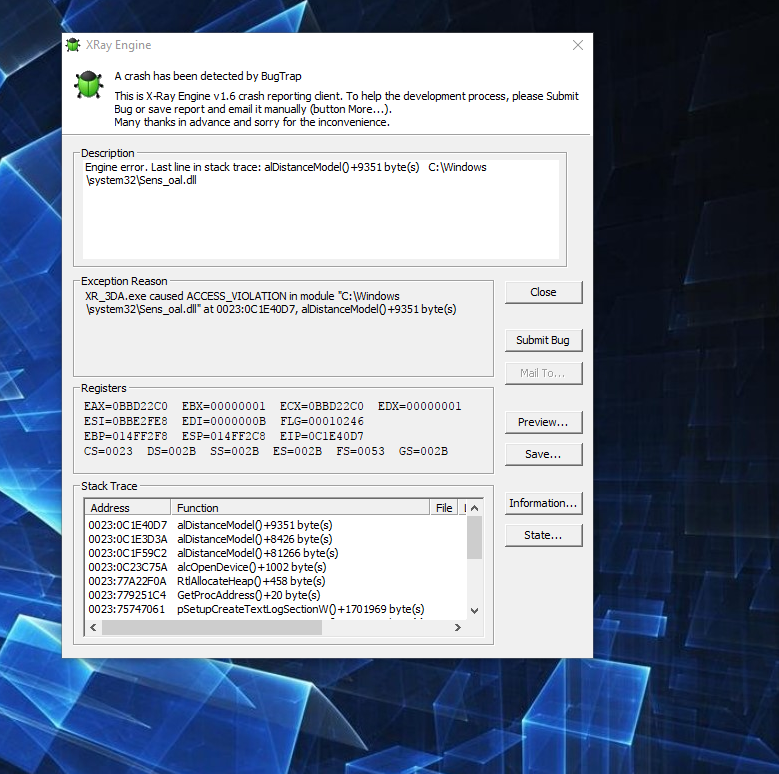This screenshot has height=774, width=779.
Task: Select the alDistanceModel()+8426 stack row
Action: (x=276, y=539)
